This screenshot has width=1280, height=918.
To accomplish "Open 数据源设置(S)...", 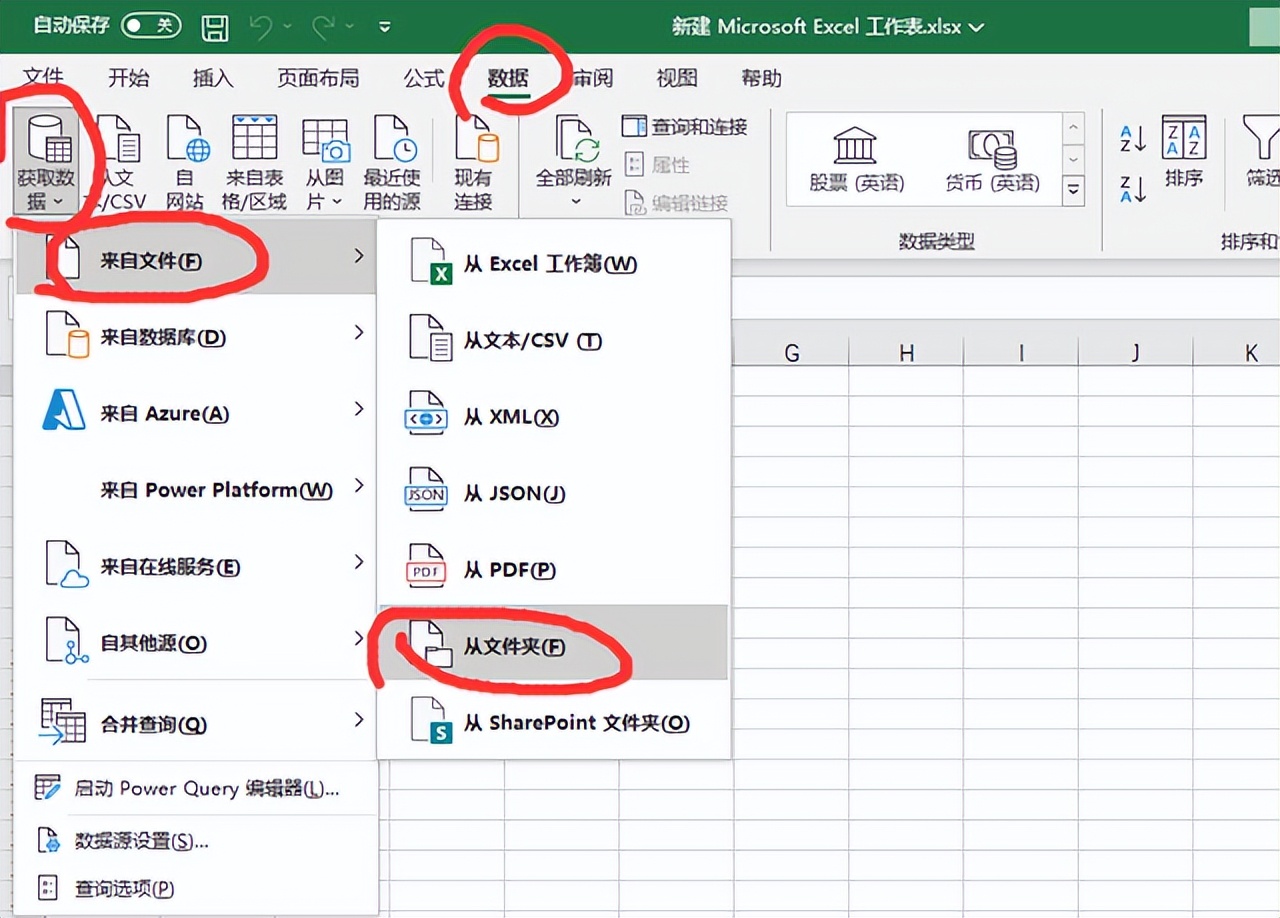I will pos(196,840).
